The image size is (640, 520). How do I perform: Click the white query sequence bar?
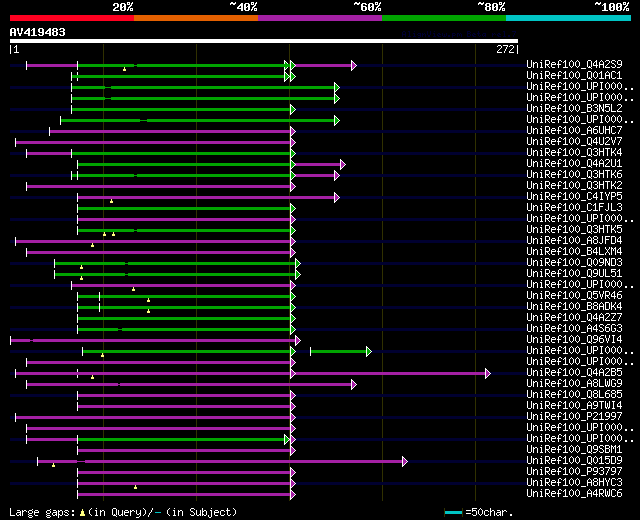tap(264, 41)
